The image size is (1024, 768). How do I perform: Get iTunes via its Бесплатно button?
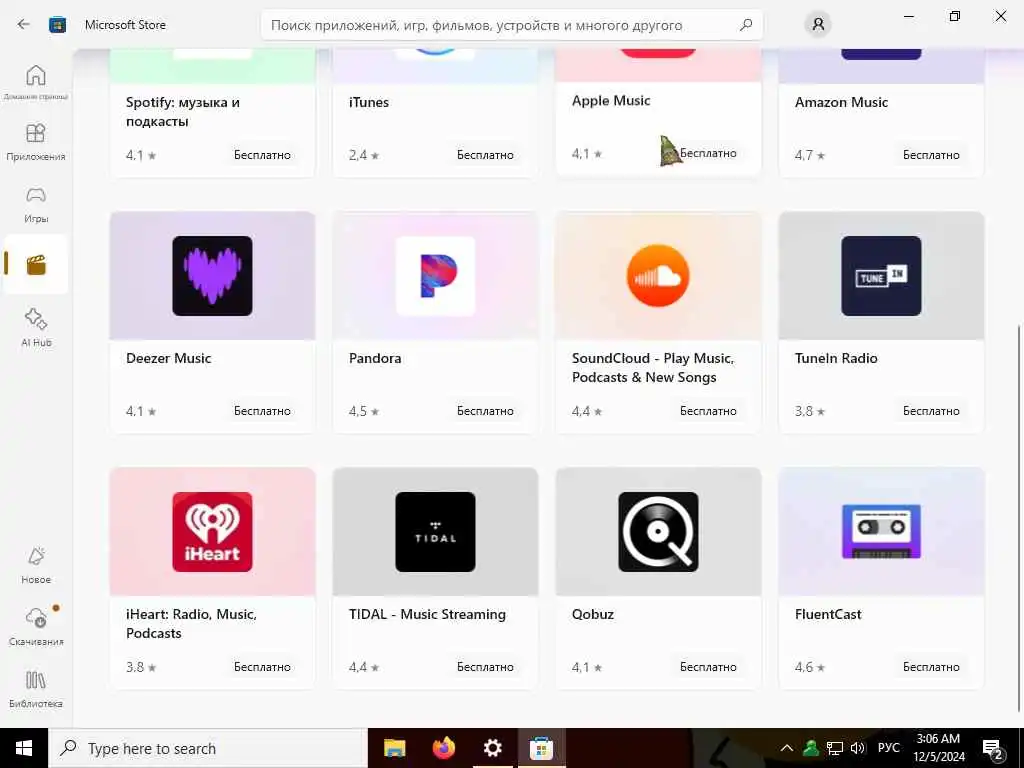click(x=485, y=155)
